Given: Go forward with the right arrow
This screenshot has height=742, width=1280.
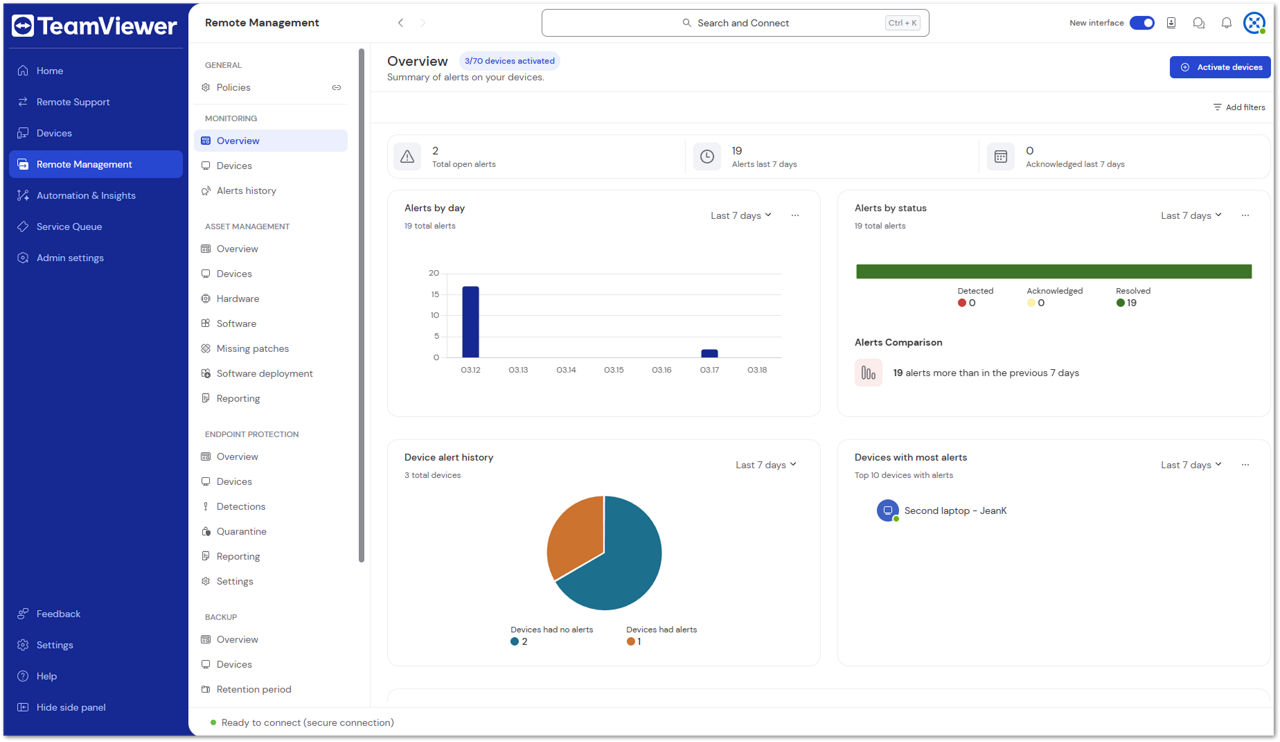Looking at the screenshot, I should 423,23.
